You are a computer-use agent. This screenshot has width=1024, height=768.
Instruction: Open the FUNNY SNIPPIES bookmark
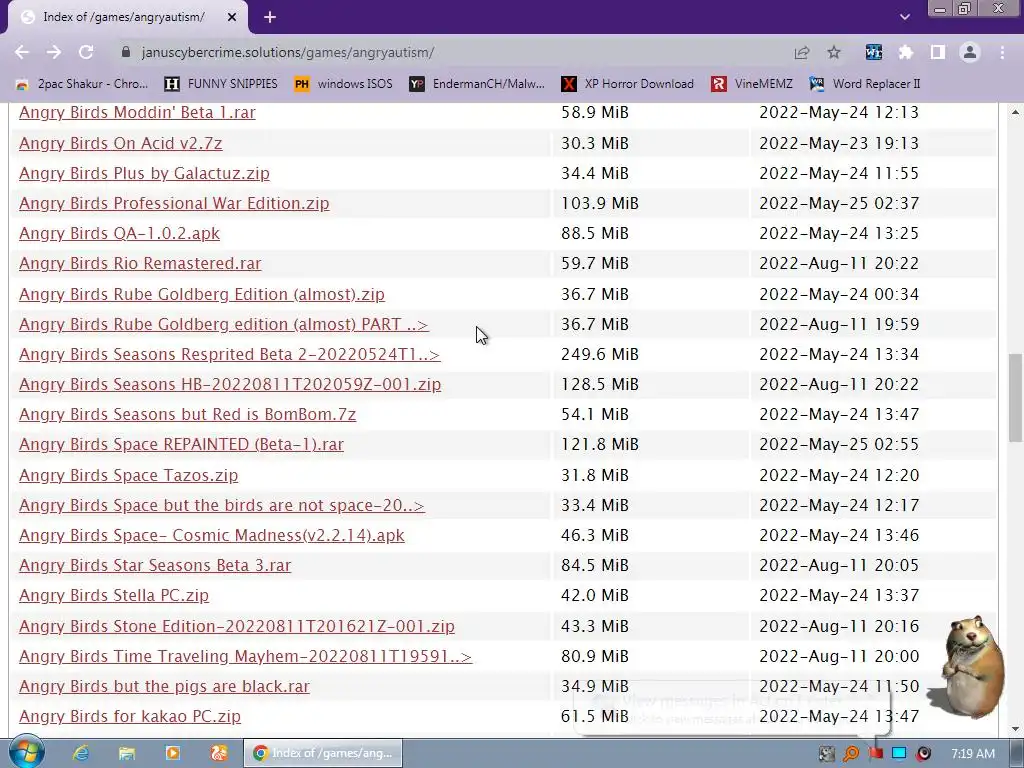pyautogui.click(x=221, y=84)
